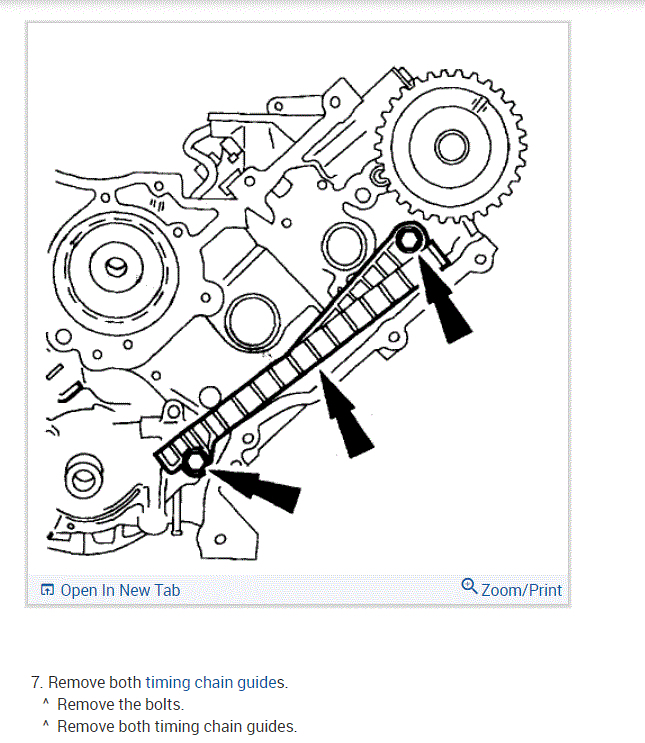
Task: Click the Zoom/Print magnifier icon
Action: point(469,586)
